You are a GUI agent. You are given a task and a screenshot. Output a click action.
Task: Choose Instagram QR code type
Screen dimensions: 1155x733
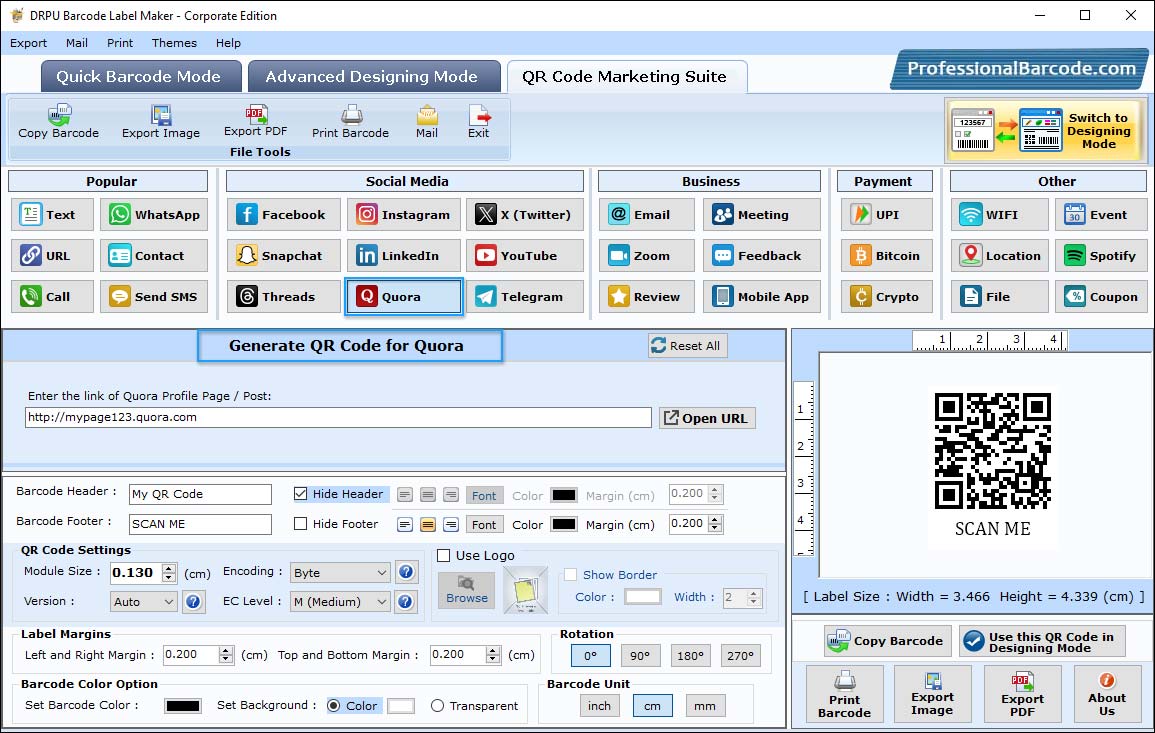(x=404, y=214)
